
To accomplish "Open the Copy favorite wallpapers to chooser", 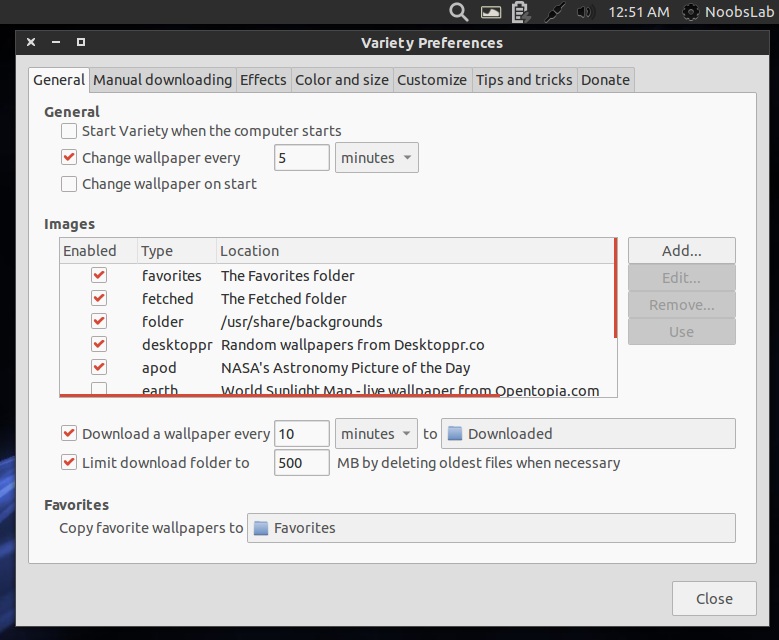I will (491, 528).
